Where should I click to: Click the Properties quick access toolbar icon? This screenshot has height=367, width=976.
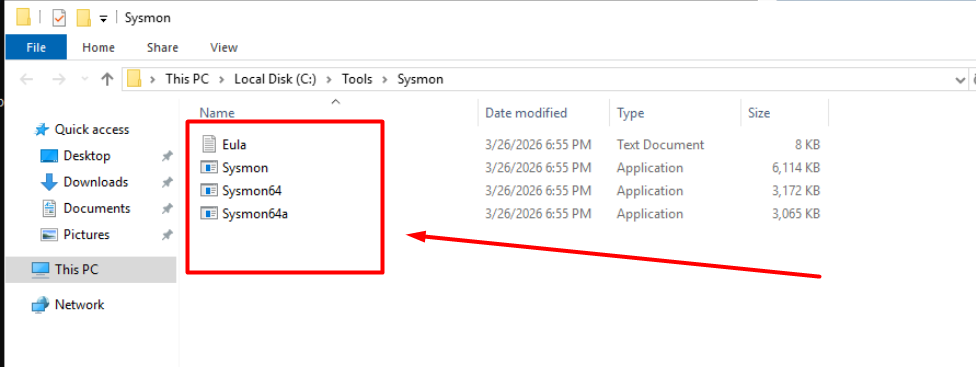[59, 18]
